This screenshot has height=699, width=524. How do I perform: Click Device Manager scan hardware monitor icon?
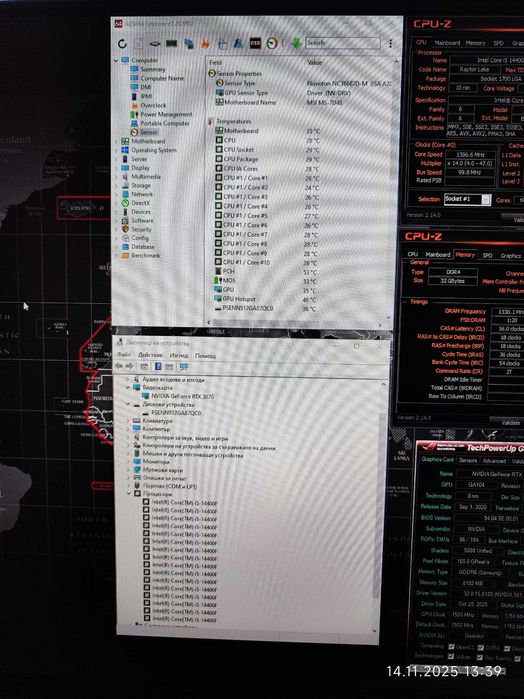coord(183,366)
